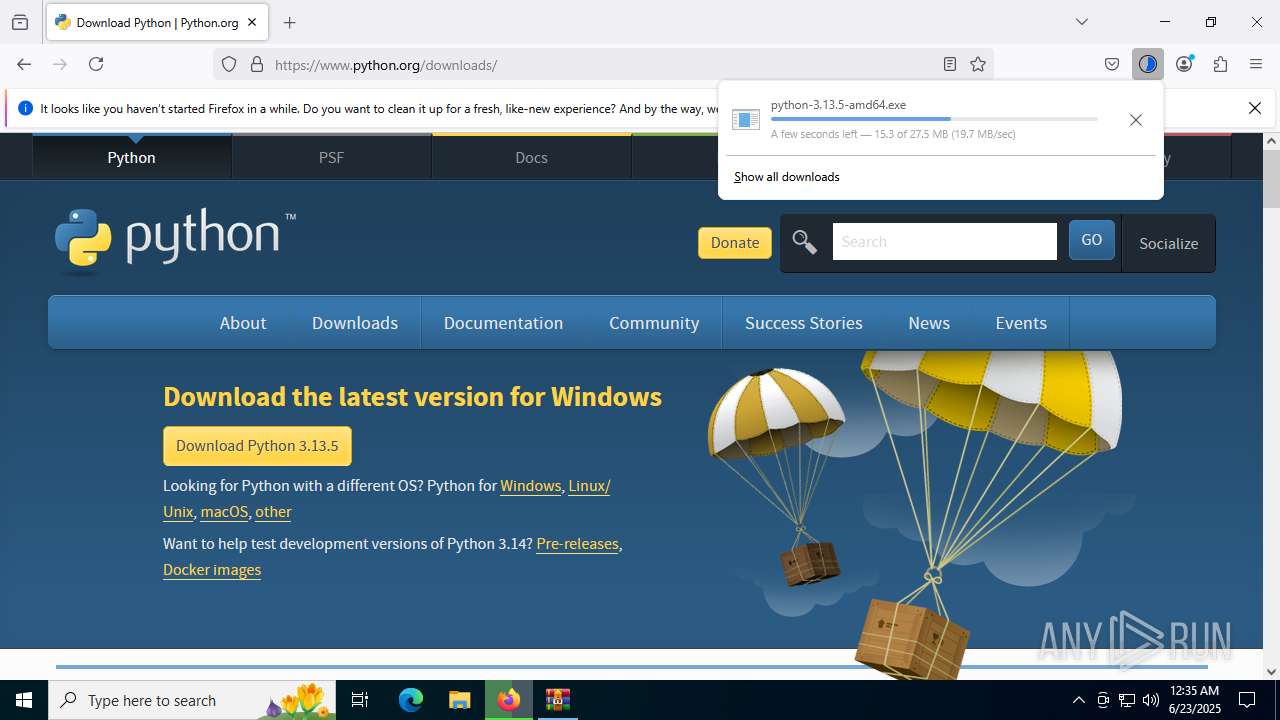Open the News navigation menu
This screenshot has width=1280, height=720.
pos(929,323)
